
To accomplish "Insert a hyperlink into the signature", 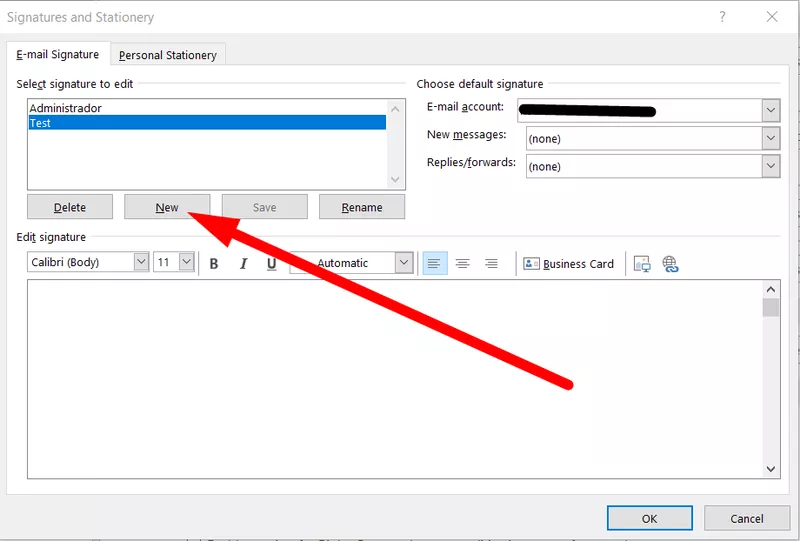I will 670,263.
